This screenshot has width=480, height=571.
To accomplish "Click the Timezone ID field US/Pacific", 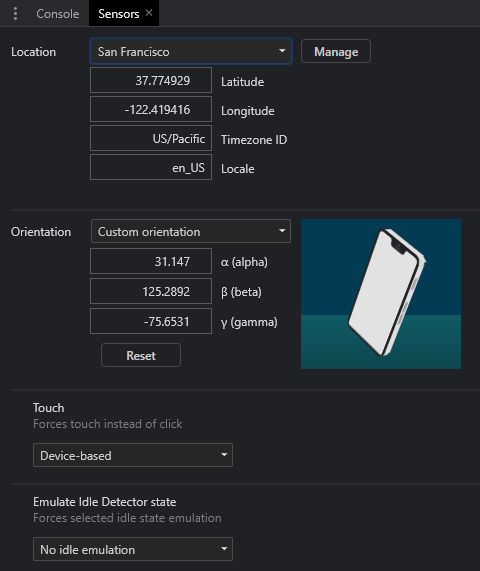I will [151, 138].
